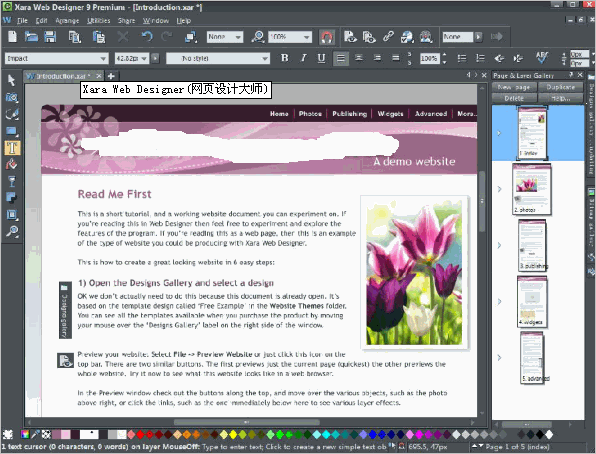Click the Widgets link in page navbar
596x454 pixels.
point(390,114)
